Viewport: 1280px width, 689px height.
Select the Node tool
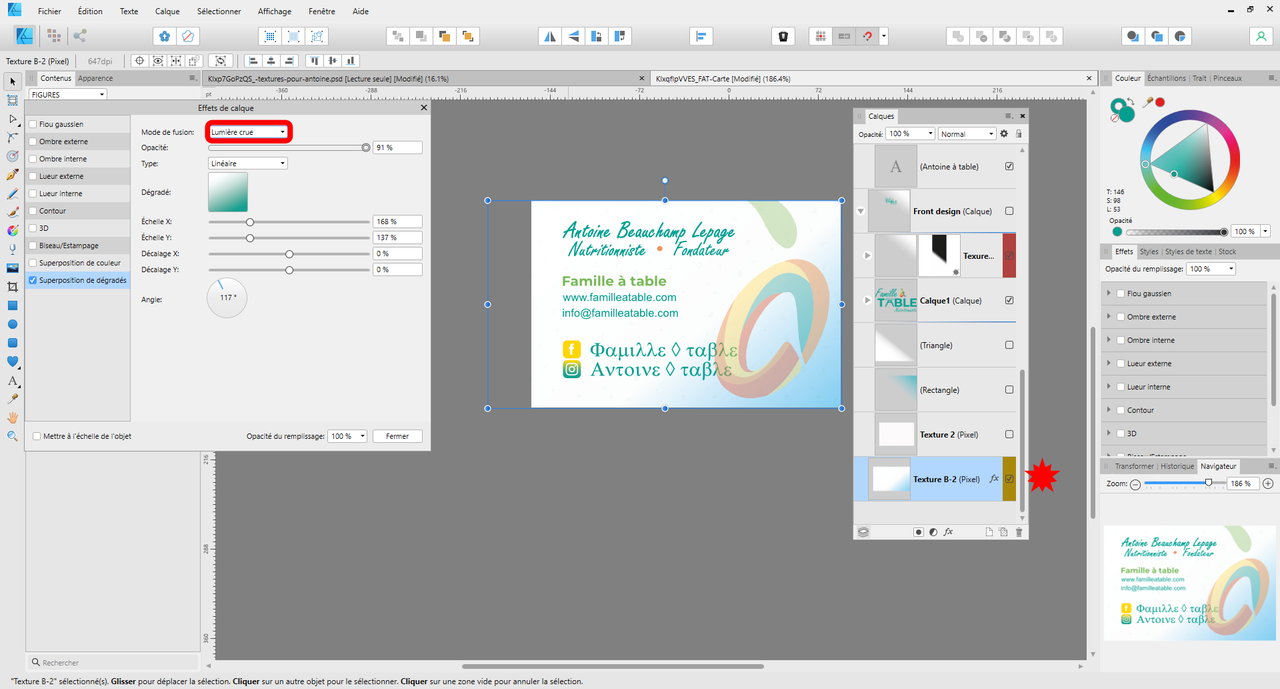point(13,119)
